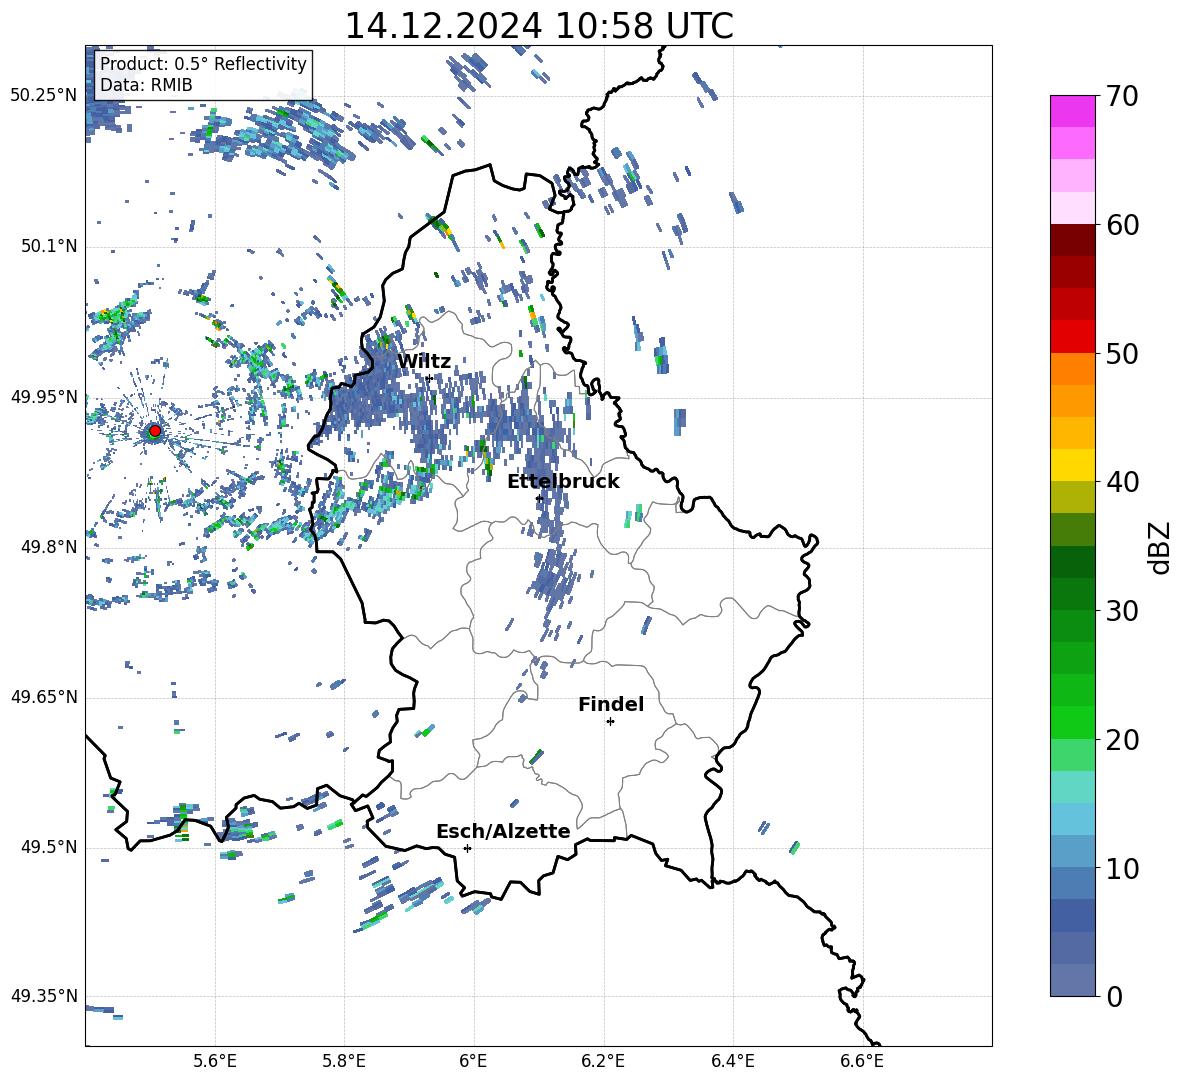The width and height of the screenshot is (1184, 1081).
Task: Click the colorbar tick label 40
Action: coord(1122,482)
